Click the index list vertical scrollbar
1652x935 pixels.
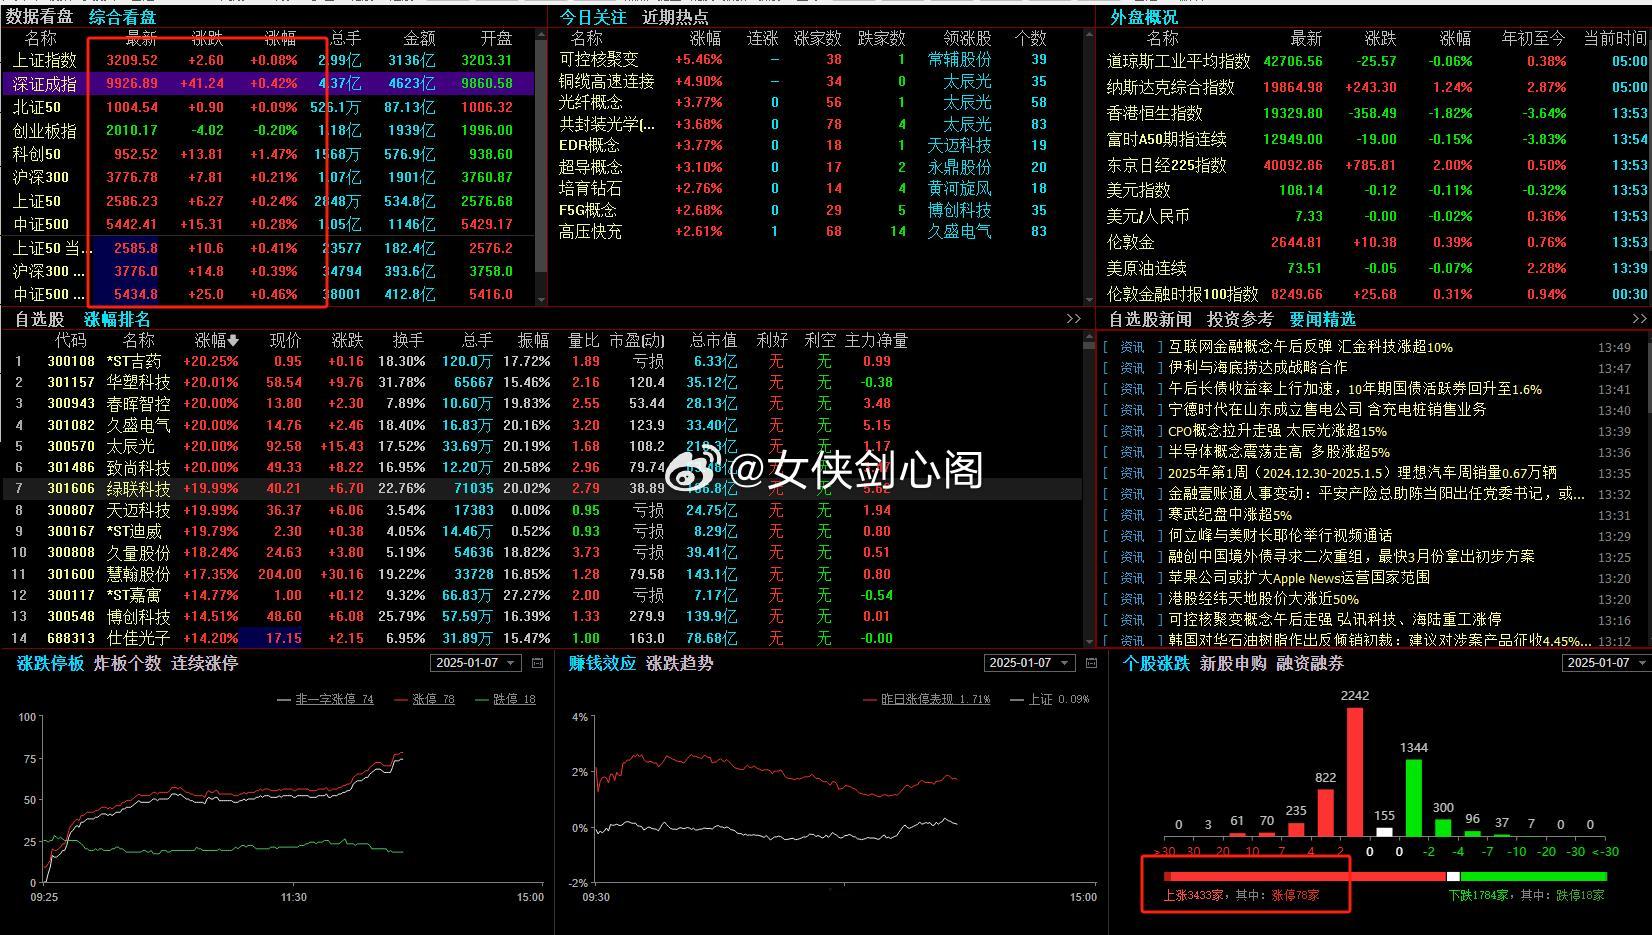[541, 165]
